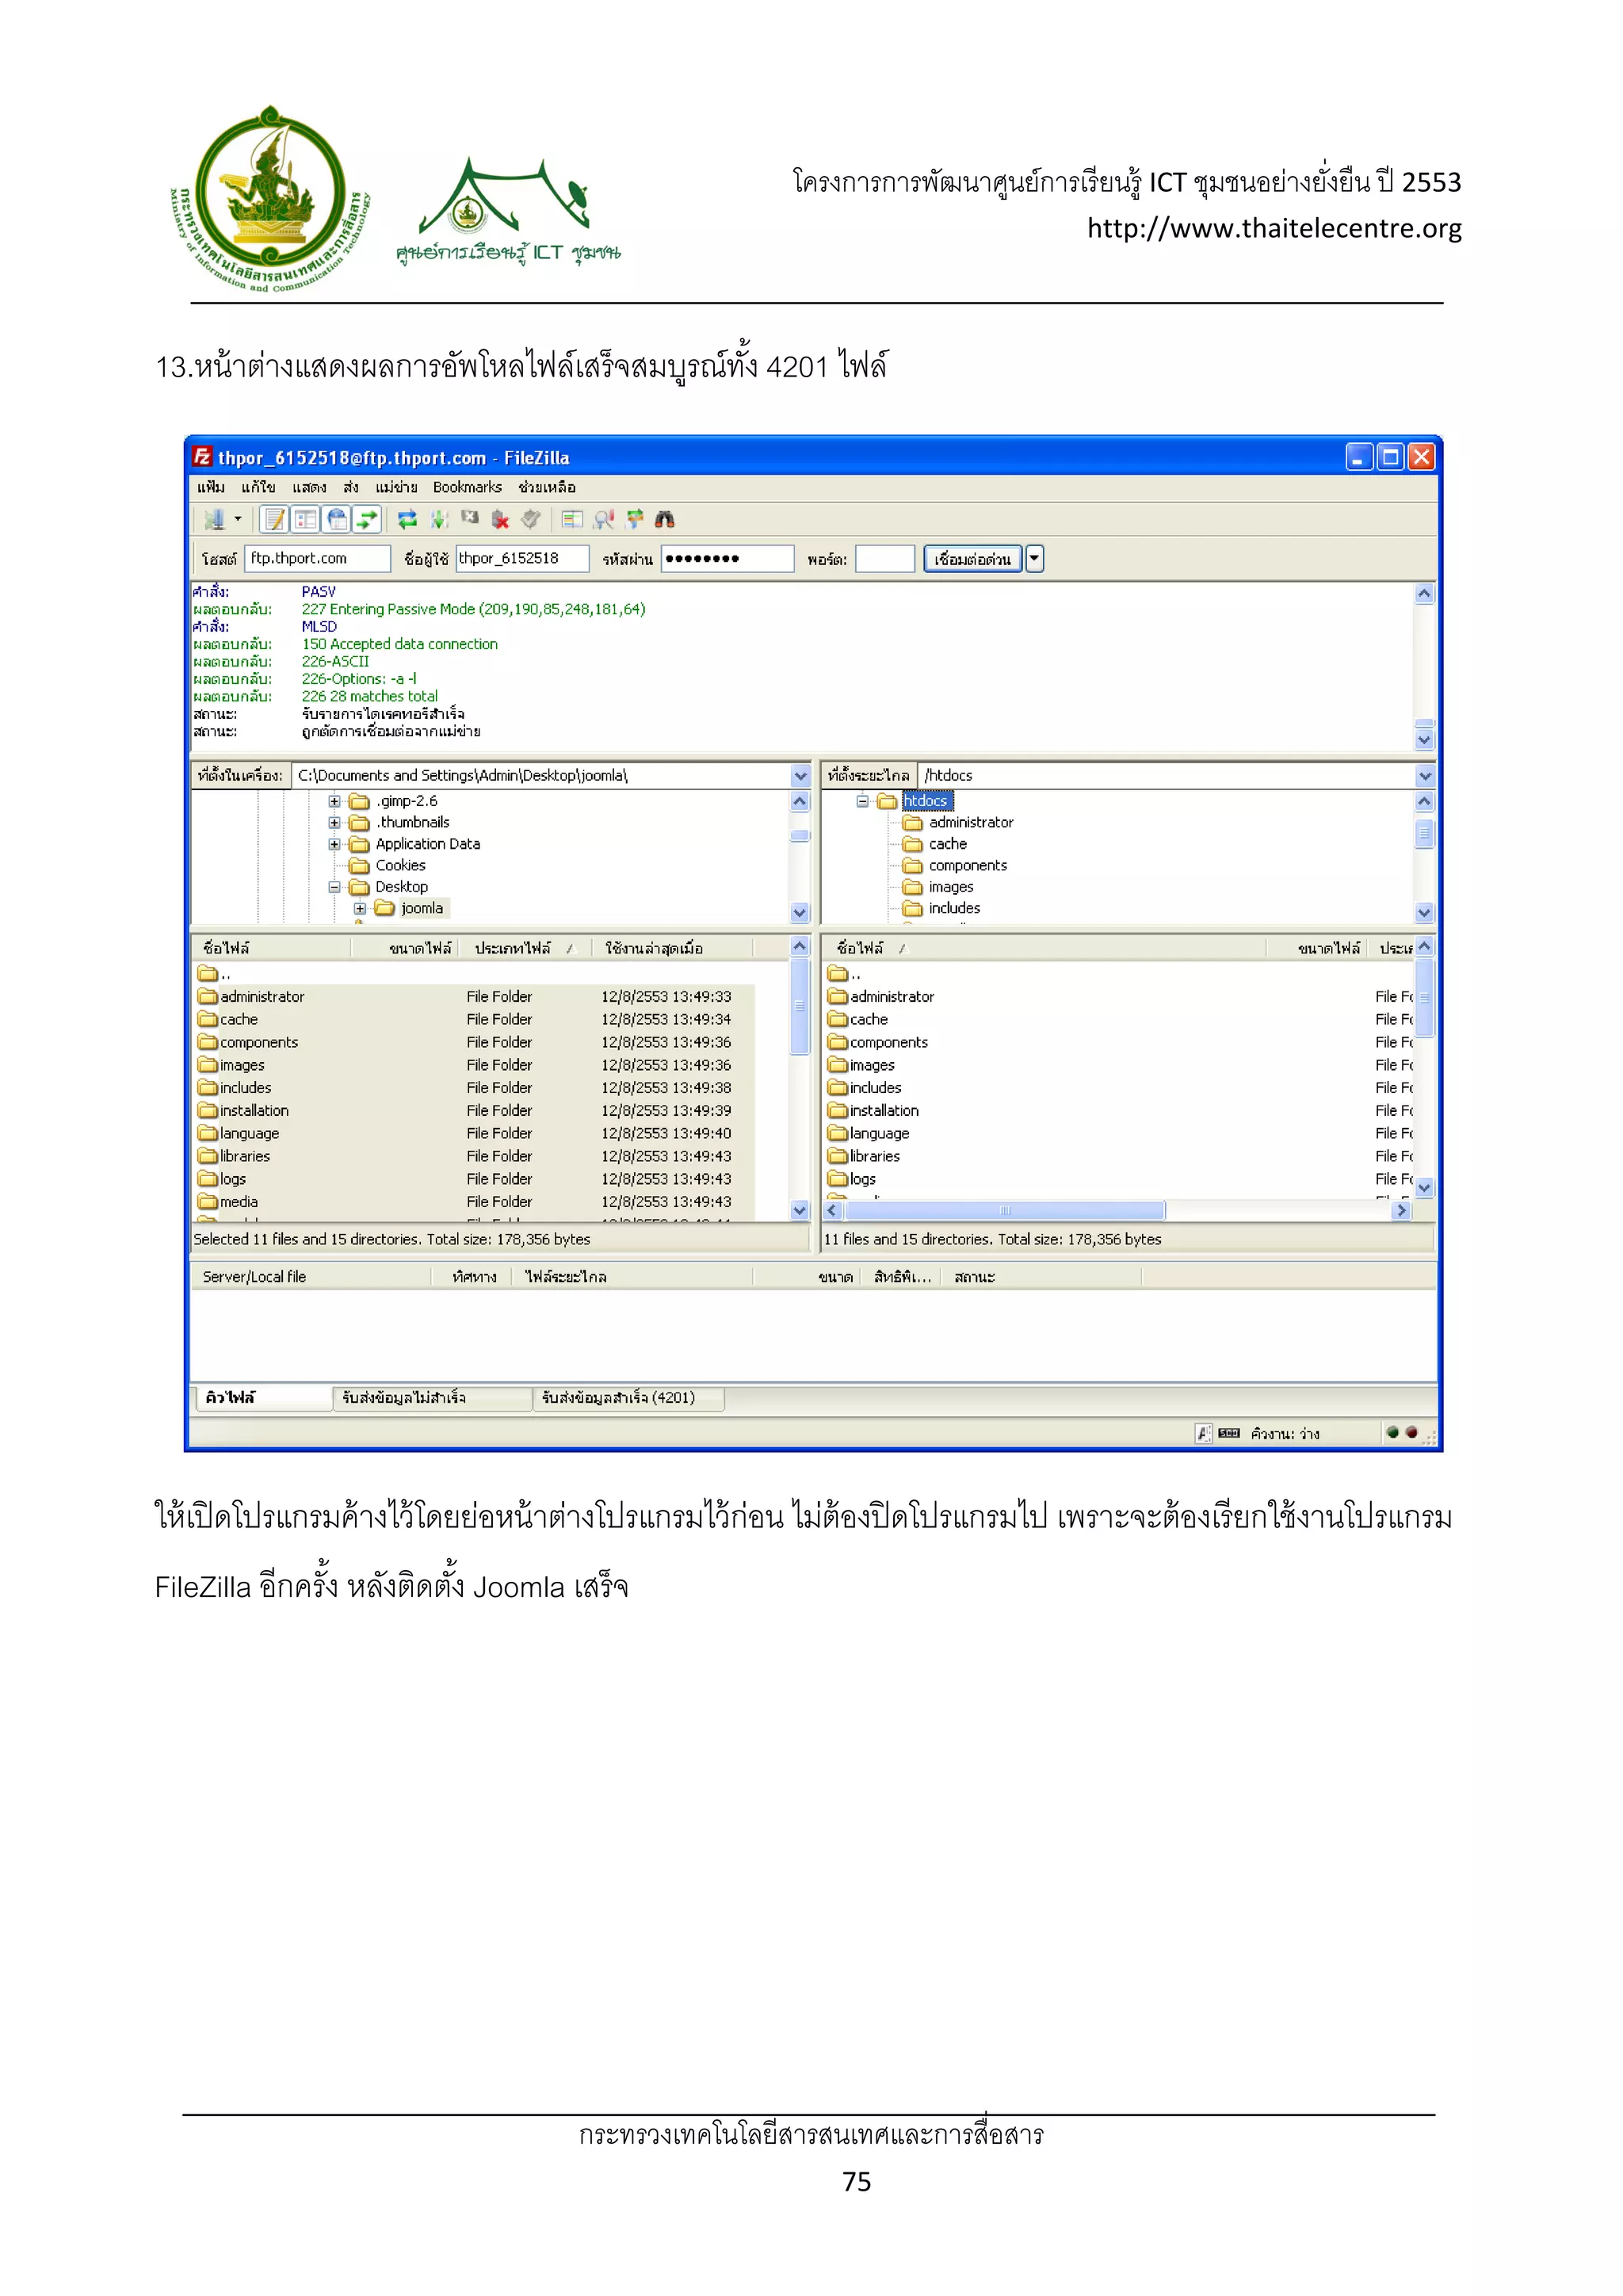The height and width of the screenshot is (2296, 1623).
Task: Reconnect to the last server icon
Action: (531, 519)
